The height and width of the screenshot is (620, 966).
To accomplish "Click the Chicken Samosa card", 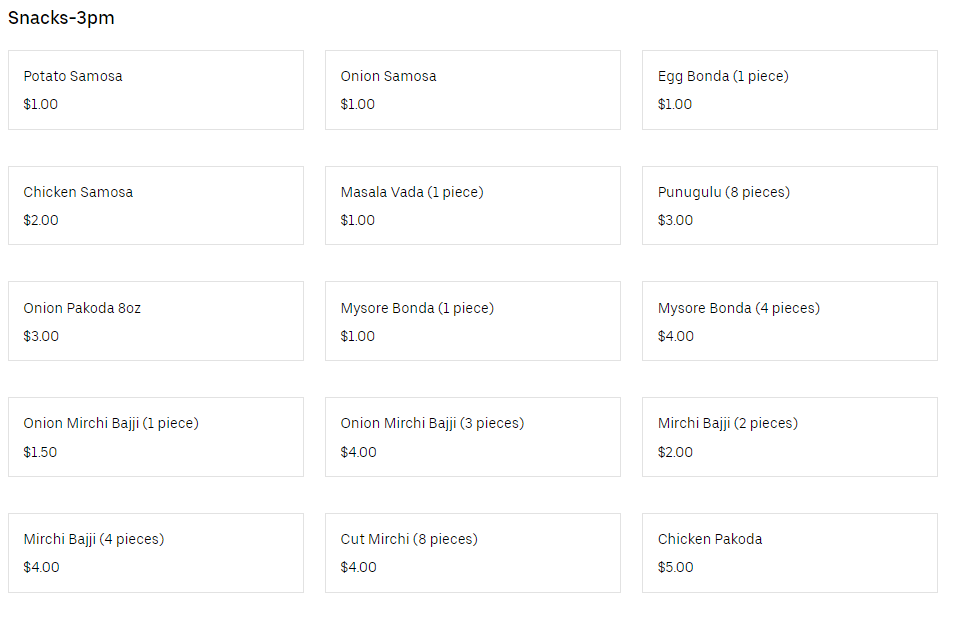I will click(x=155, y=205).
